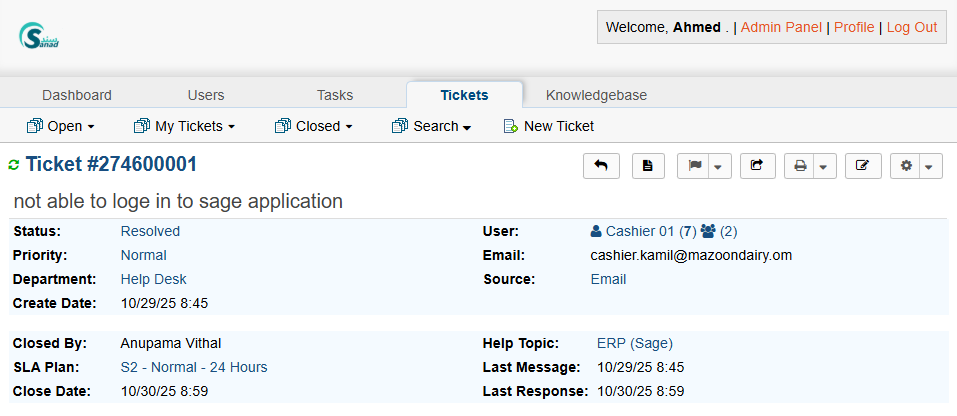The image size is (957, 416).
Task: Open the Cashier 01 user link
Action: point(639,231)
